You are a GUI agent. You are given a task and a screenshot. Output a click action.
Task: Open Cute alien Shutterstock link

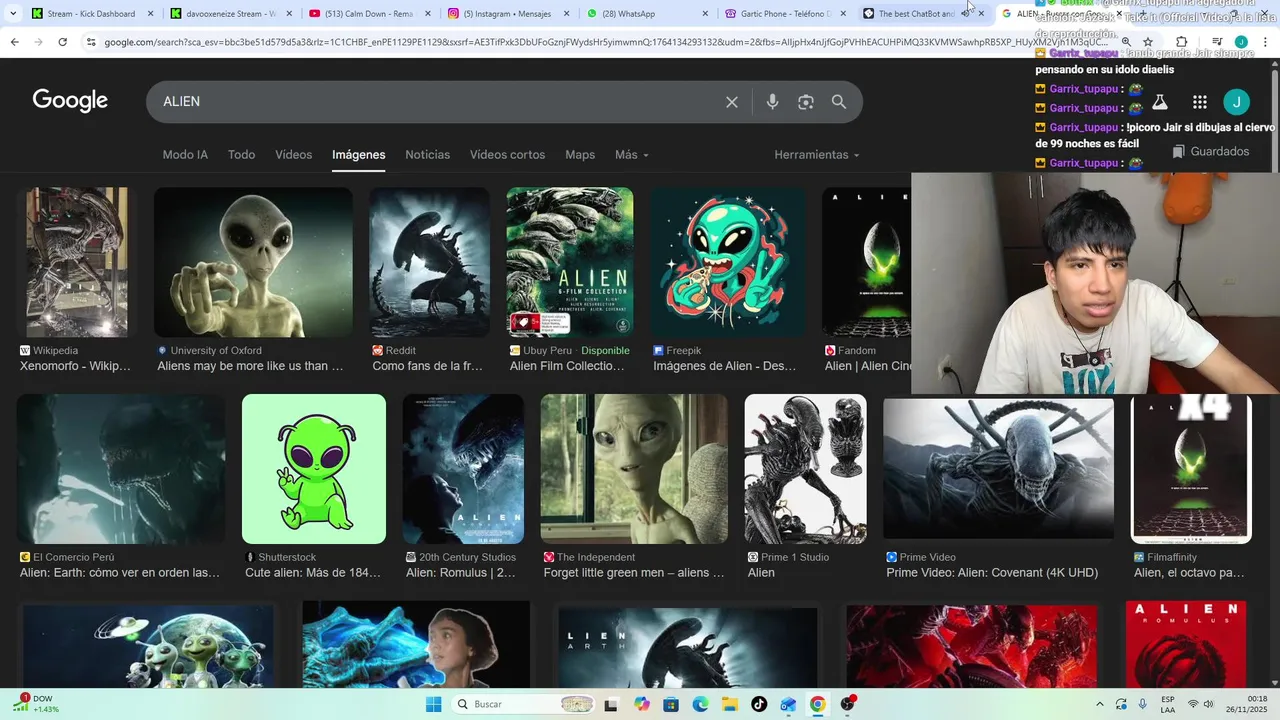[313, 573]
